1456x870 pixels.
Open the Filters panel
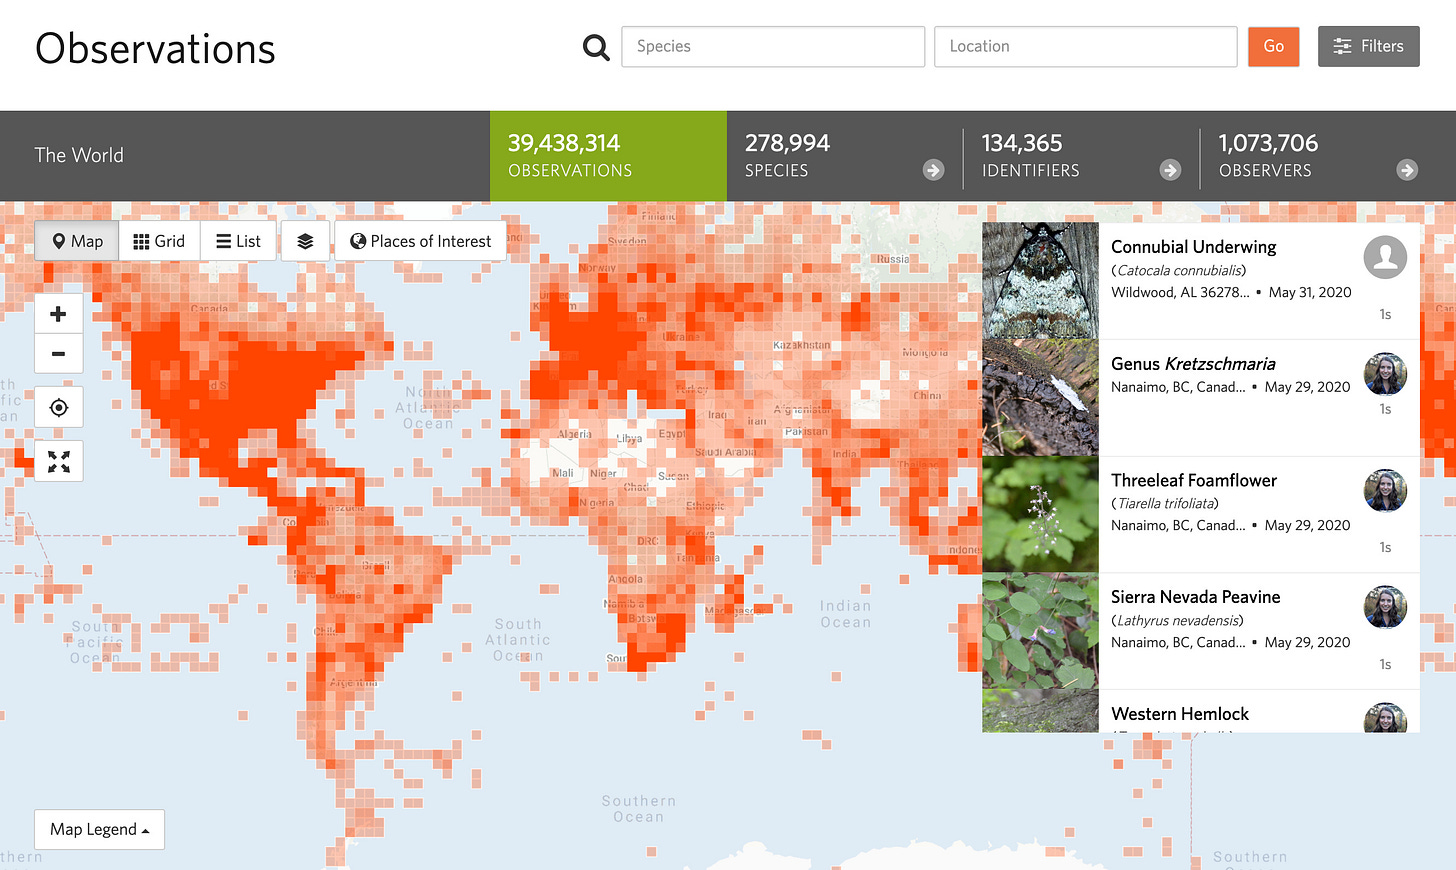coord(1368,46)
